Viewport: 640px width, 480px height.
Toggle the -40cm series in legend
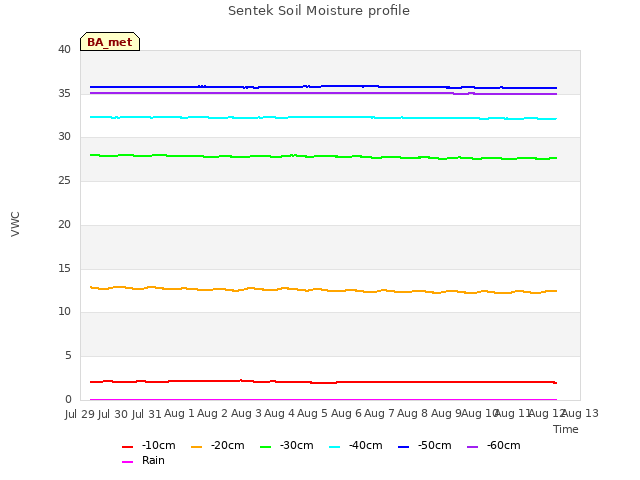click(x=356, y=445)
